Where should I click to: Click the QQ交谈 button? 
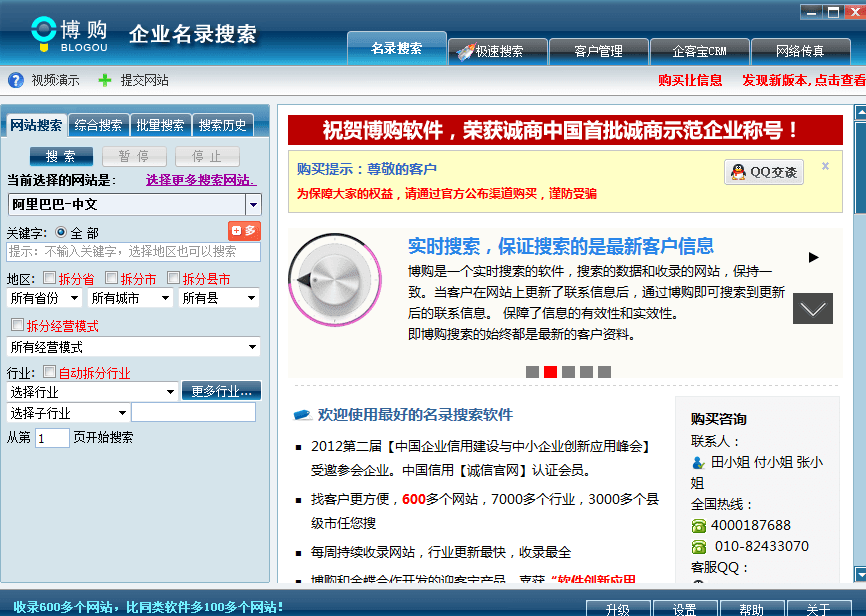[x=764, y=172]
